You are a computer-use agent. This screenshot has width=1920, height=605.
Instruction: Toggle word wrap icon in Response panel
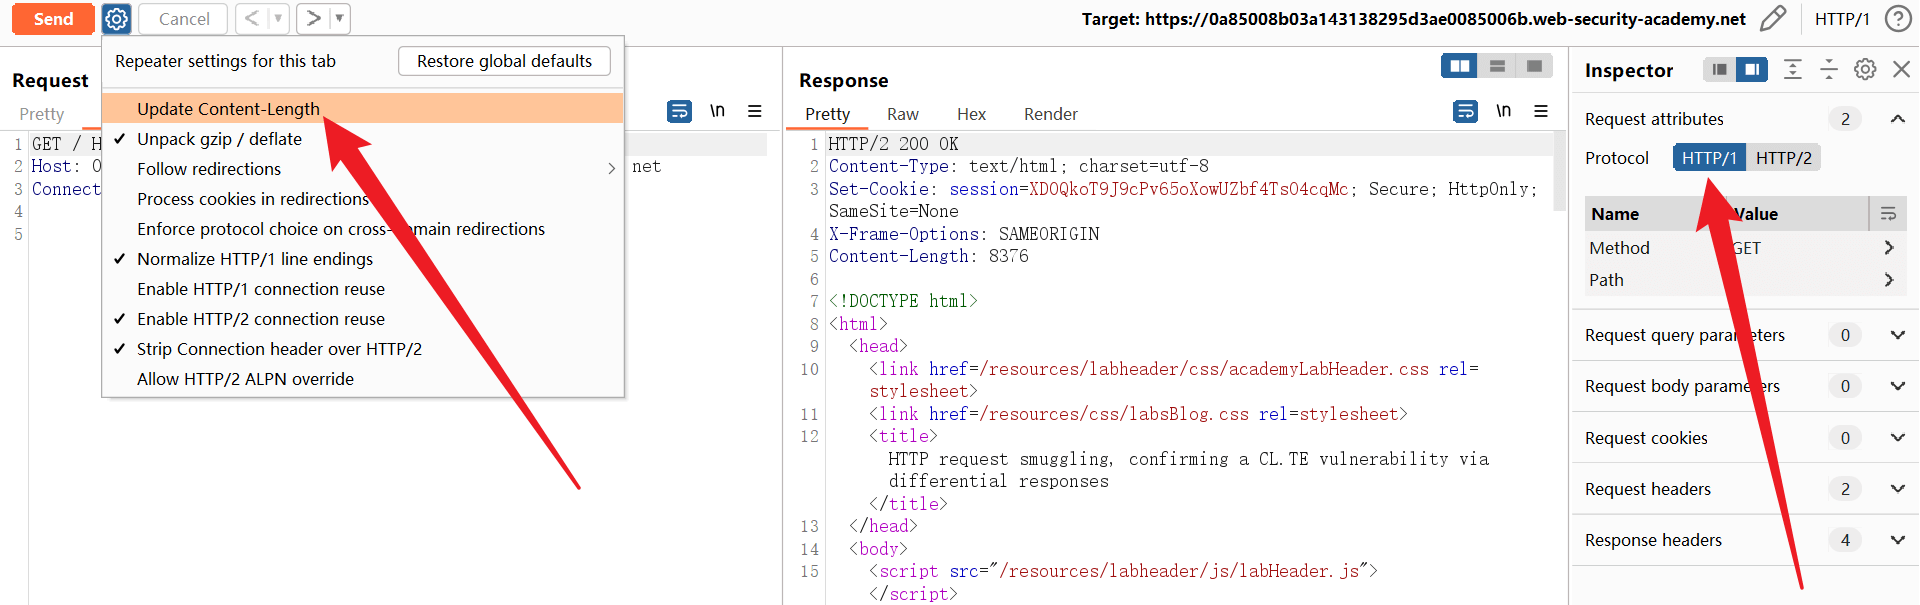[1465, 111]
